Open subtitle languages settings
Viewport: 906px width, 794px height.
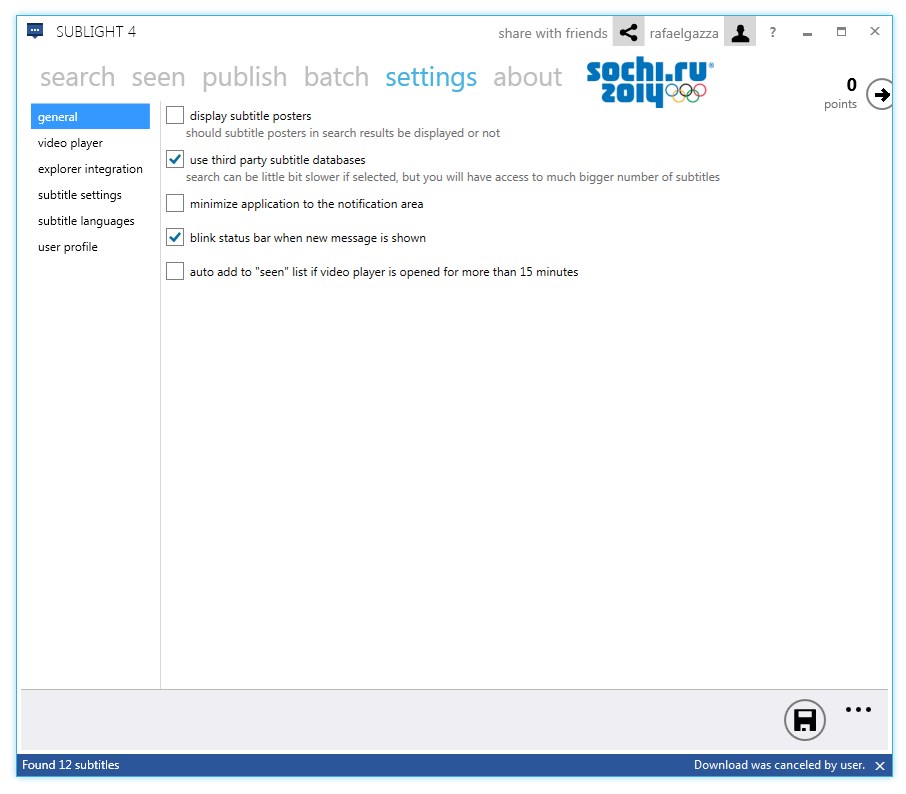click(84, 221)
